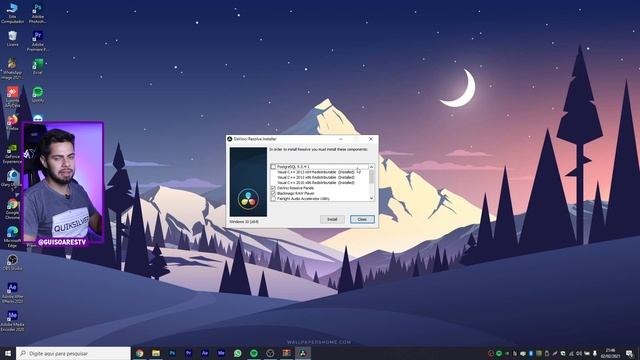Select the OBS Studio desktop shortcut
640x360 pixels.
(x=12, y=262)
